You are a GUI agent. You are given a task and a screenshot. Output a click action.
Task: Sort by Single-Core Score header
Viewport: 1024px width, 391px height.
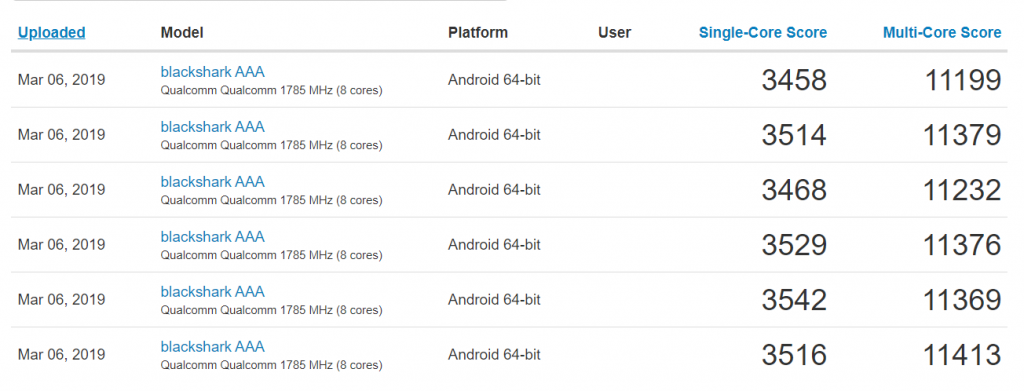pyautogui.click(x=763, y=33)
